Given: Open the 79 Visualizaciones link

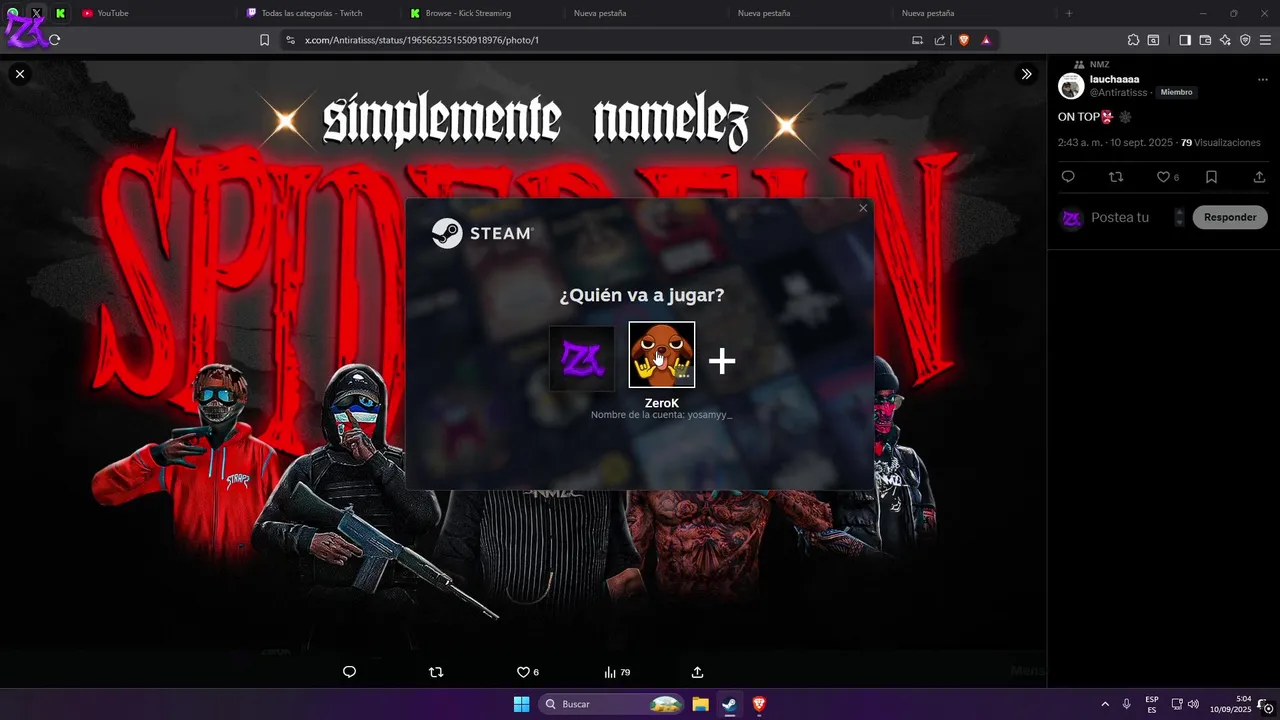Looking at the screenshot, I should 1220,143.
